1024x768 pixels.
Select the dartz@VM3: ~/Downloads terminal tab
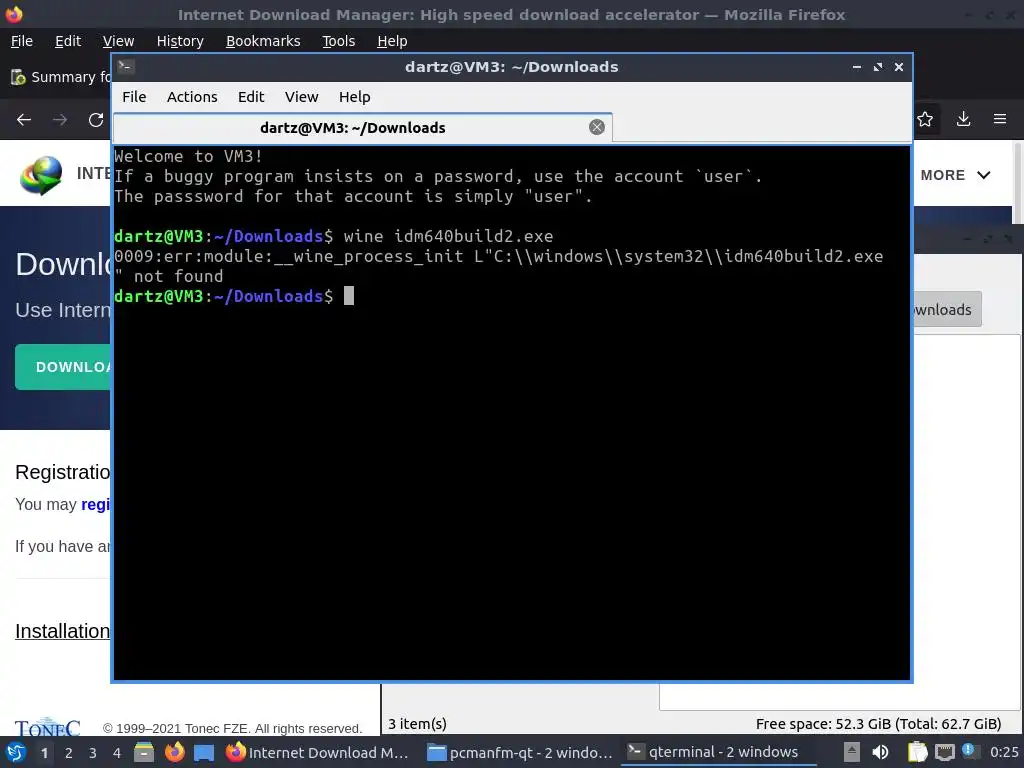[362, 127]
